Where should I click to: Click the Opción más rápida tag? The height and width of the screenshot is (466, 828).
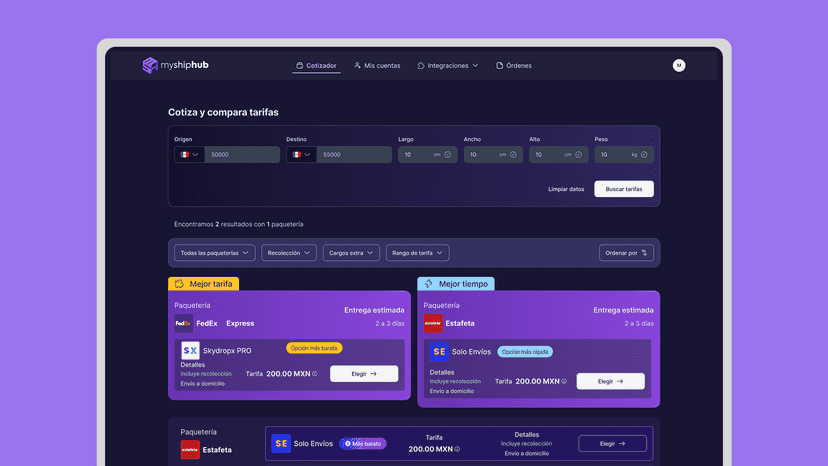(x=525, y=352)
